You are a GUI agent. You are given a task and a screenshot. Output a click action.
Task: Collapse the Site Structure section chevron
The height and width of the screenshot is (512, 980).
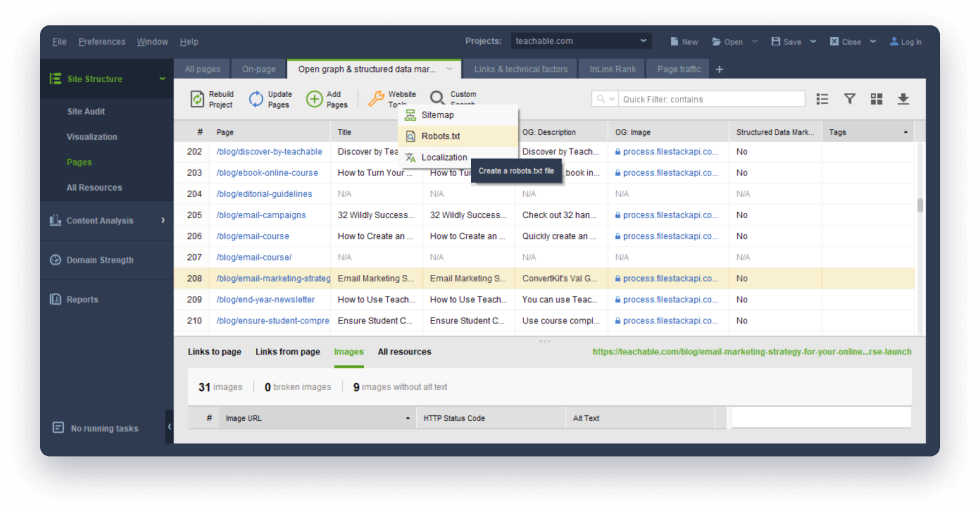tap(162, 79)
